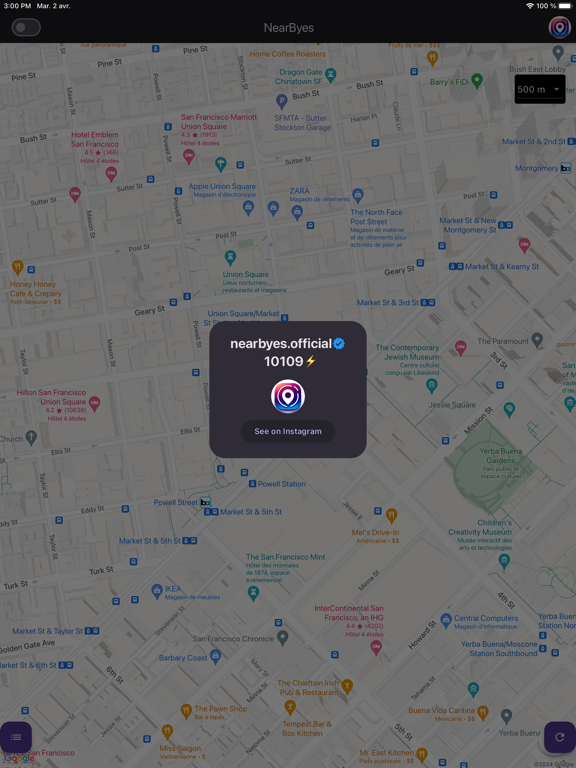
Task: Tap the Market St & Taylor St stop
Action: (x=56, y=631)
